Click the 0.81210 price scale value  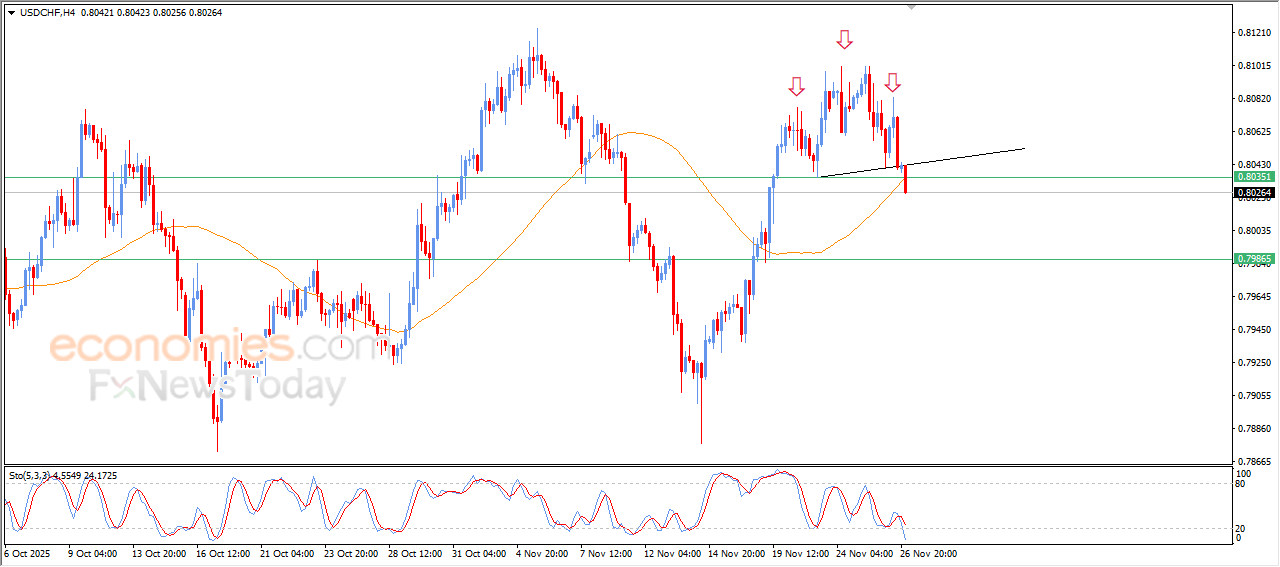(x=1253, y=33)
